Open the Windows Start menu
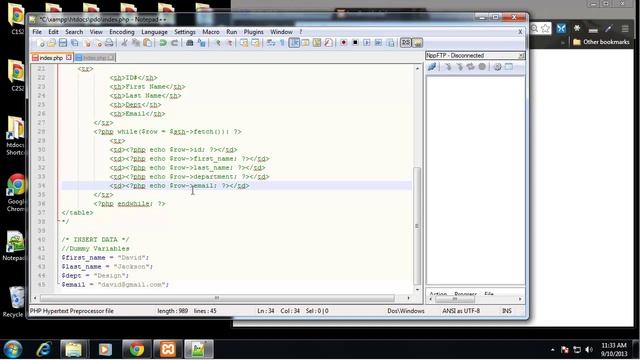This screenshot has width=640, height=360. pos(13,349)
